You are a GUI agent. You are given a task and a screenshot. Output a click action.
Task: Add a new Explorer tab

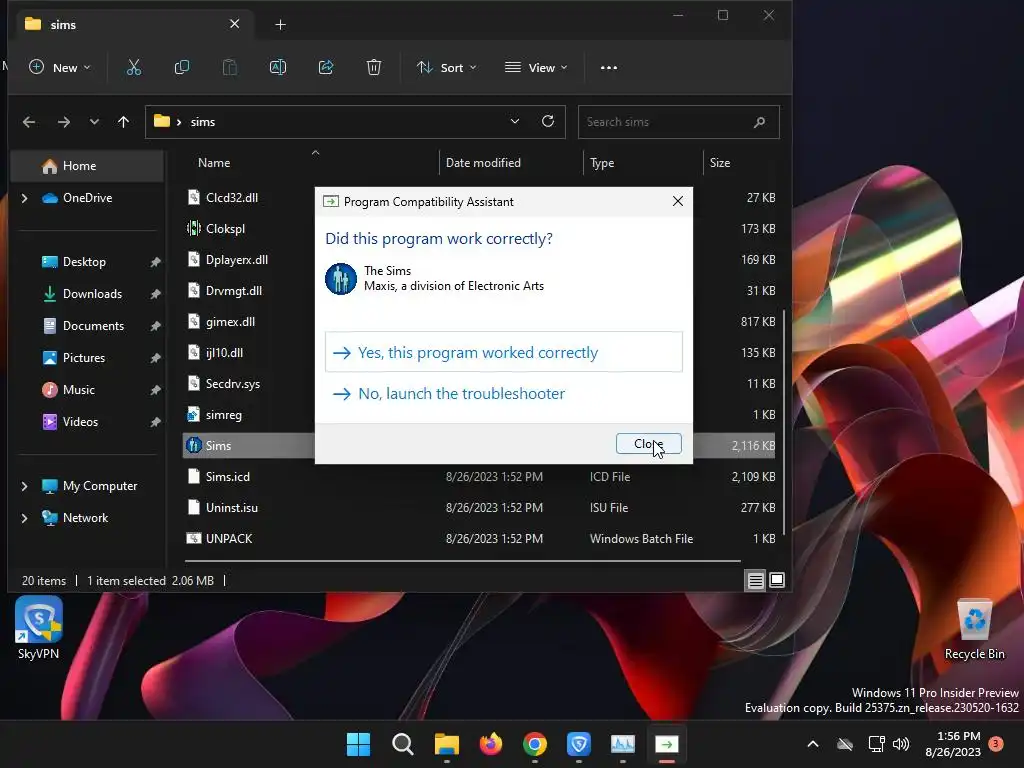click(280, 25)
